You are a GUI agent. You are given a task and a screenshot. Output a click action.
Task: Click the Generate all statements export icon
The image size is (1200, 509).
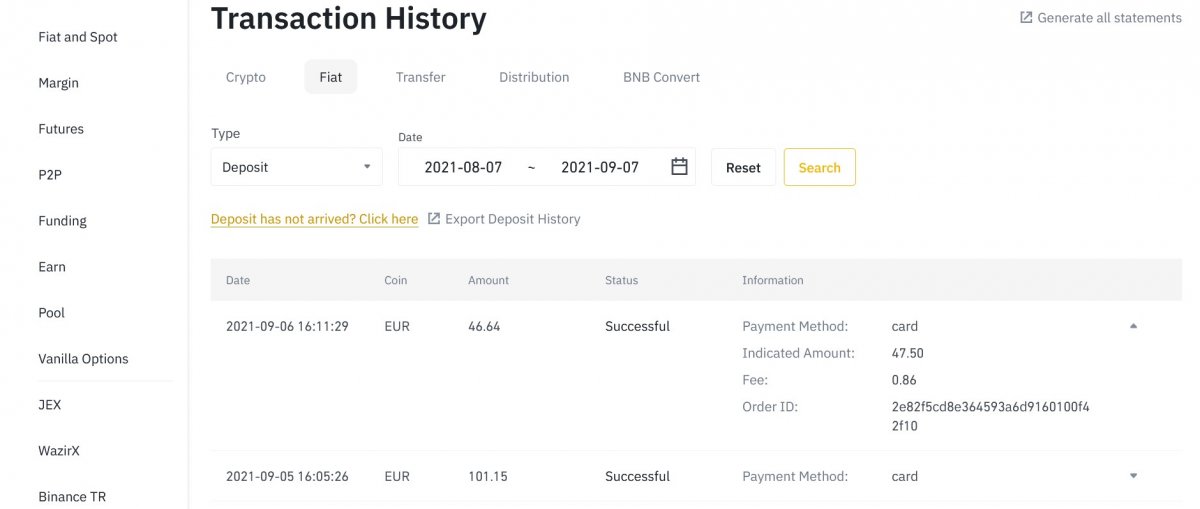(x=1026, y=18)
